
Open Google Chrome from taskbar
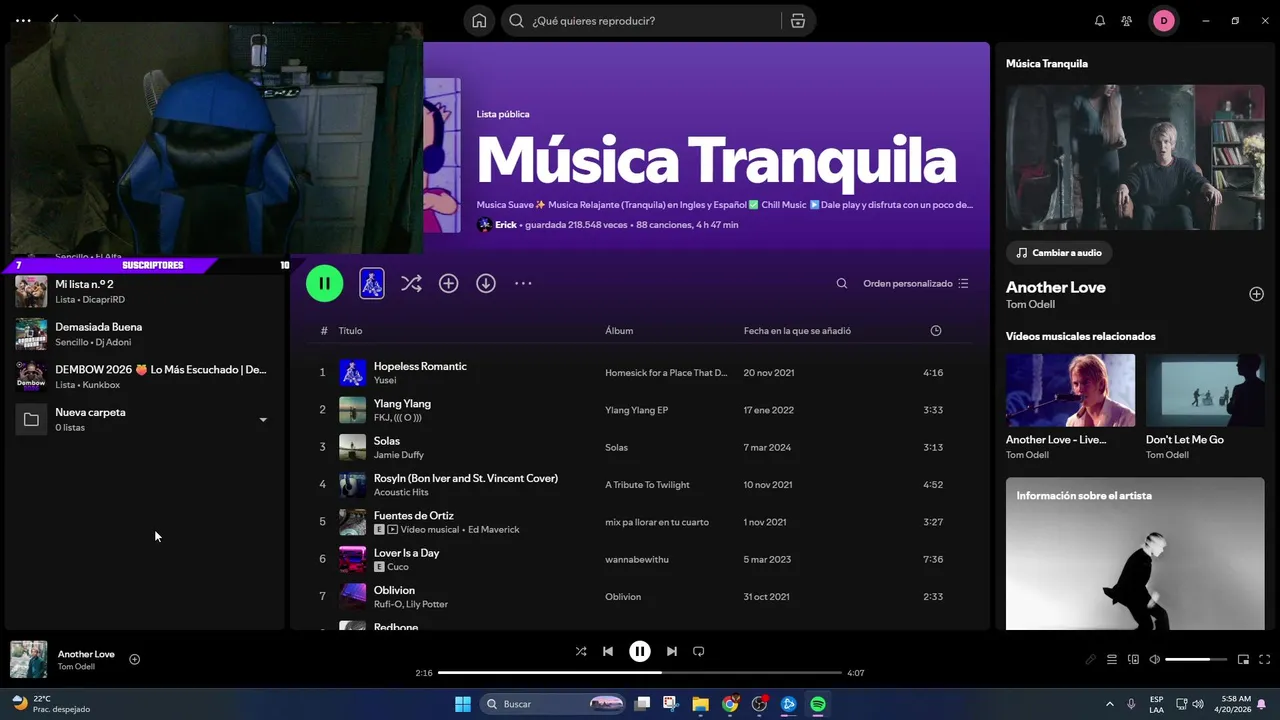click(x=730, y=704)
